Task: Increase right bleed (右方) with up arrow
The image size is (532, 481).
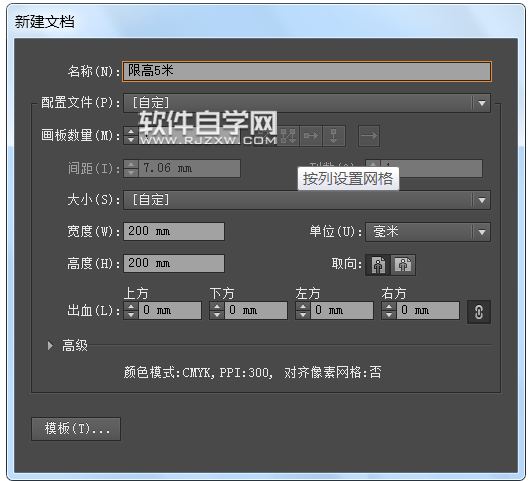Action: (x=389, y=306)
